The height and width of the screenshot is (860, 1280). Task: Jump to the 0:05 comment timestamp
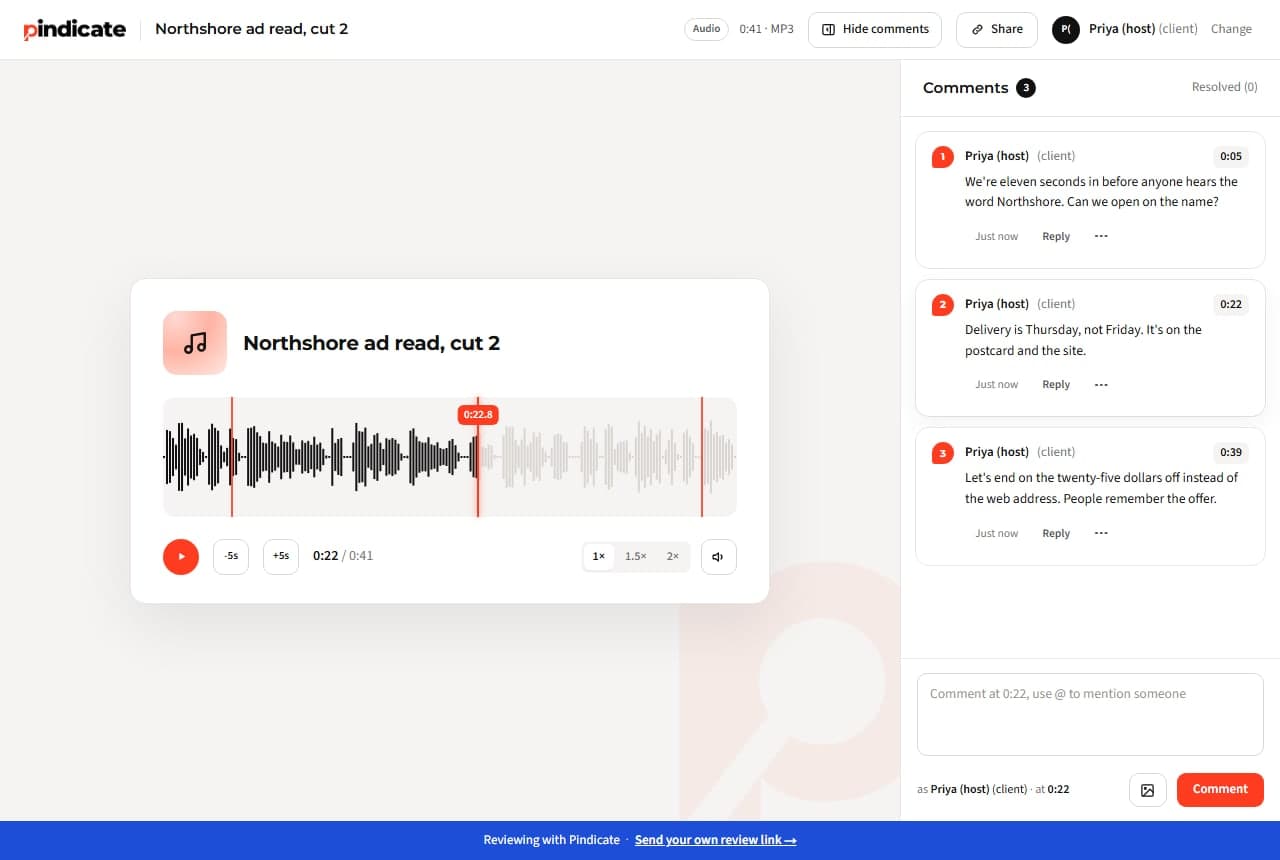pyautogui.click(x=1231, y=156)
